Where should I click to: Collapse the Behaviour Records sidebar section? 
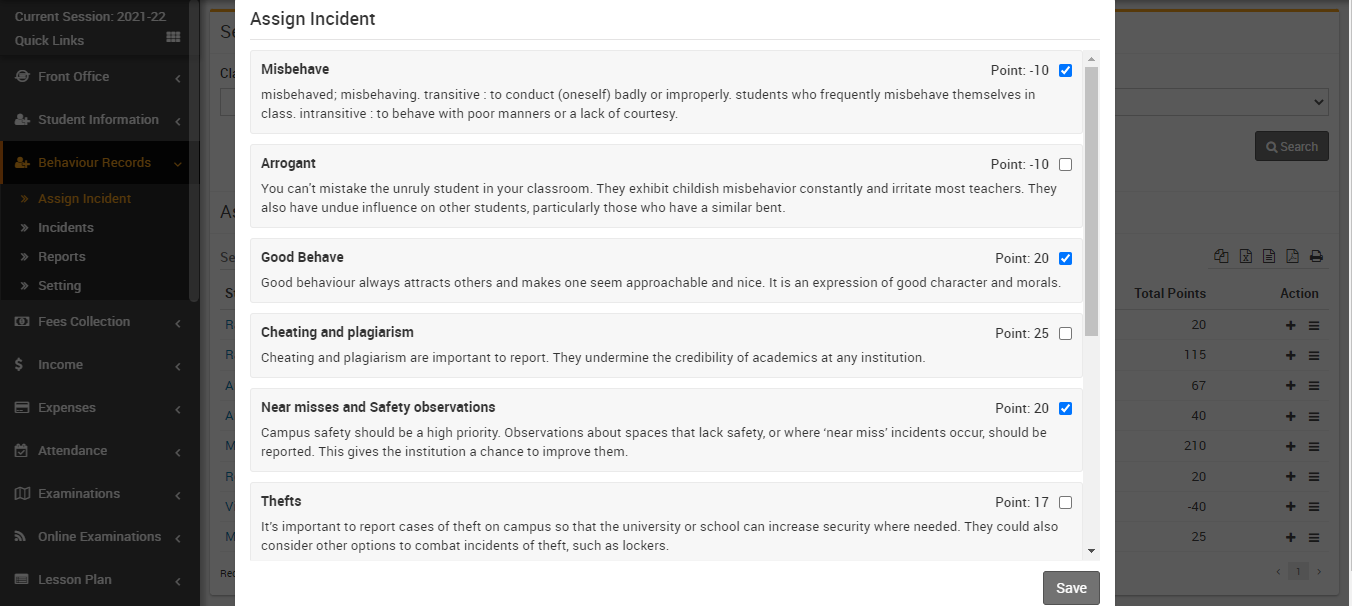coord(98,163)
